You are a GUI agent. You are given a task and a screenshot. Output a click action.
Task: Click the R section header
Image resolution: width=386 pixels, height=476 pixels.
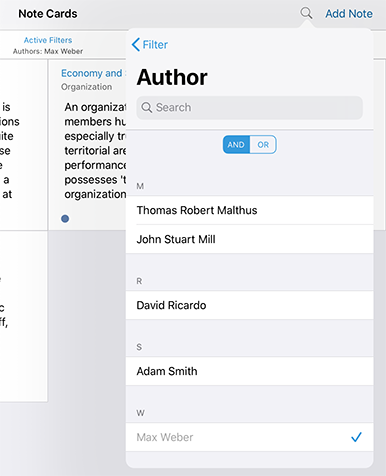click(x=139, y=281)
